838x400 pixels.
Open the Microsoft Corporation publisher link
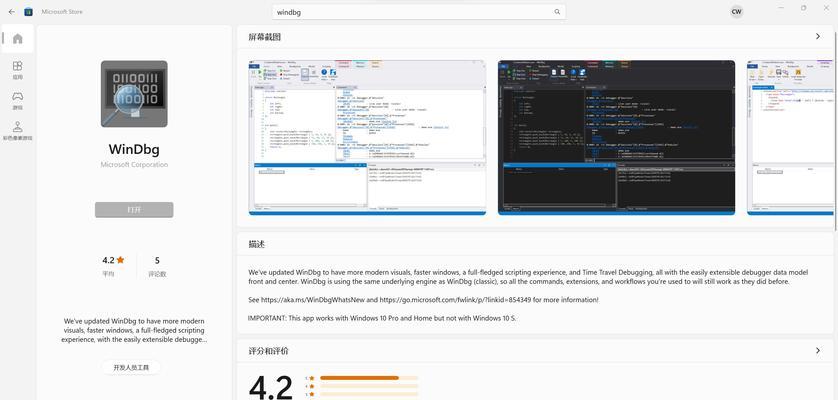coord(134,165)
